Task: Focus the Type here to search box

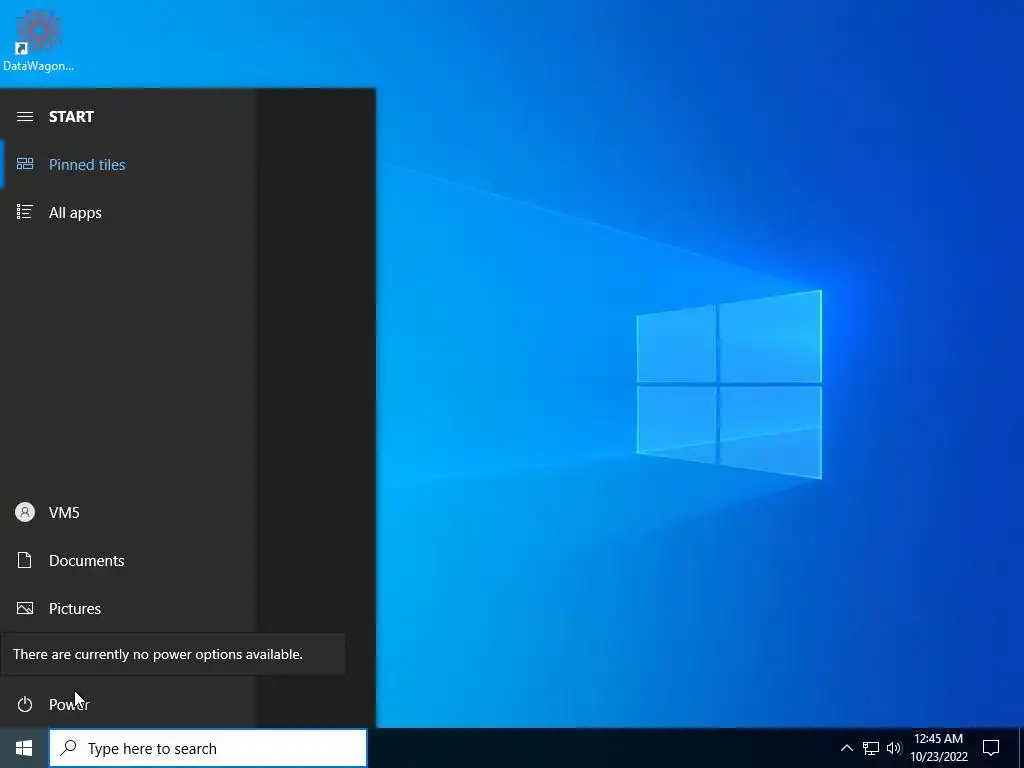Action: (208, 748)
